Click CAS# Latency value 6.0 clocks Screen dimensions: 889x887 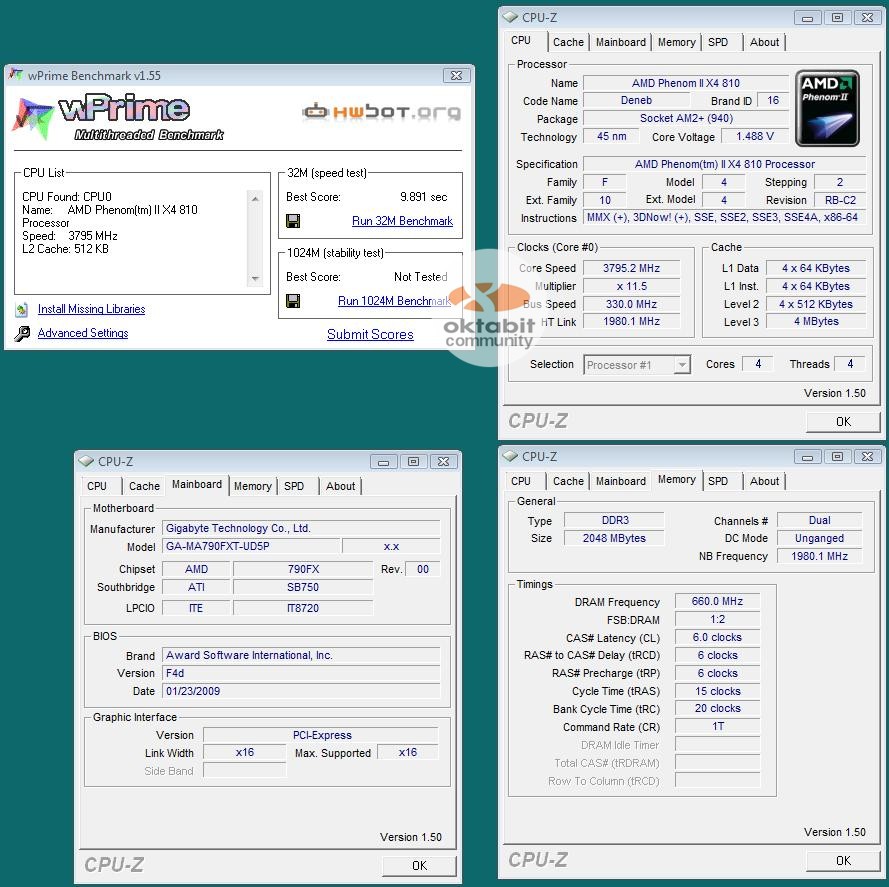pyautogui.click(x=717, y=637)
